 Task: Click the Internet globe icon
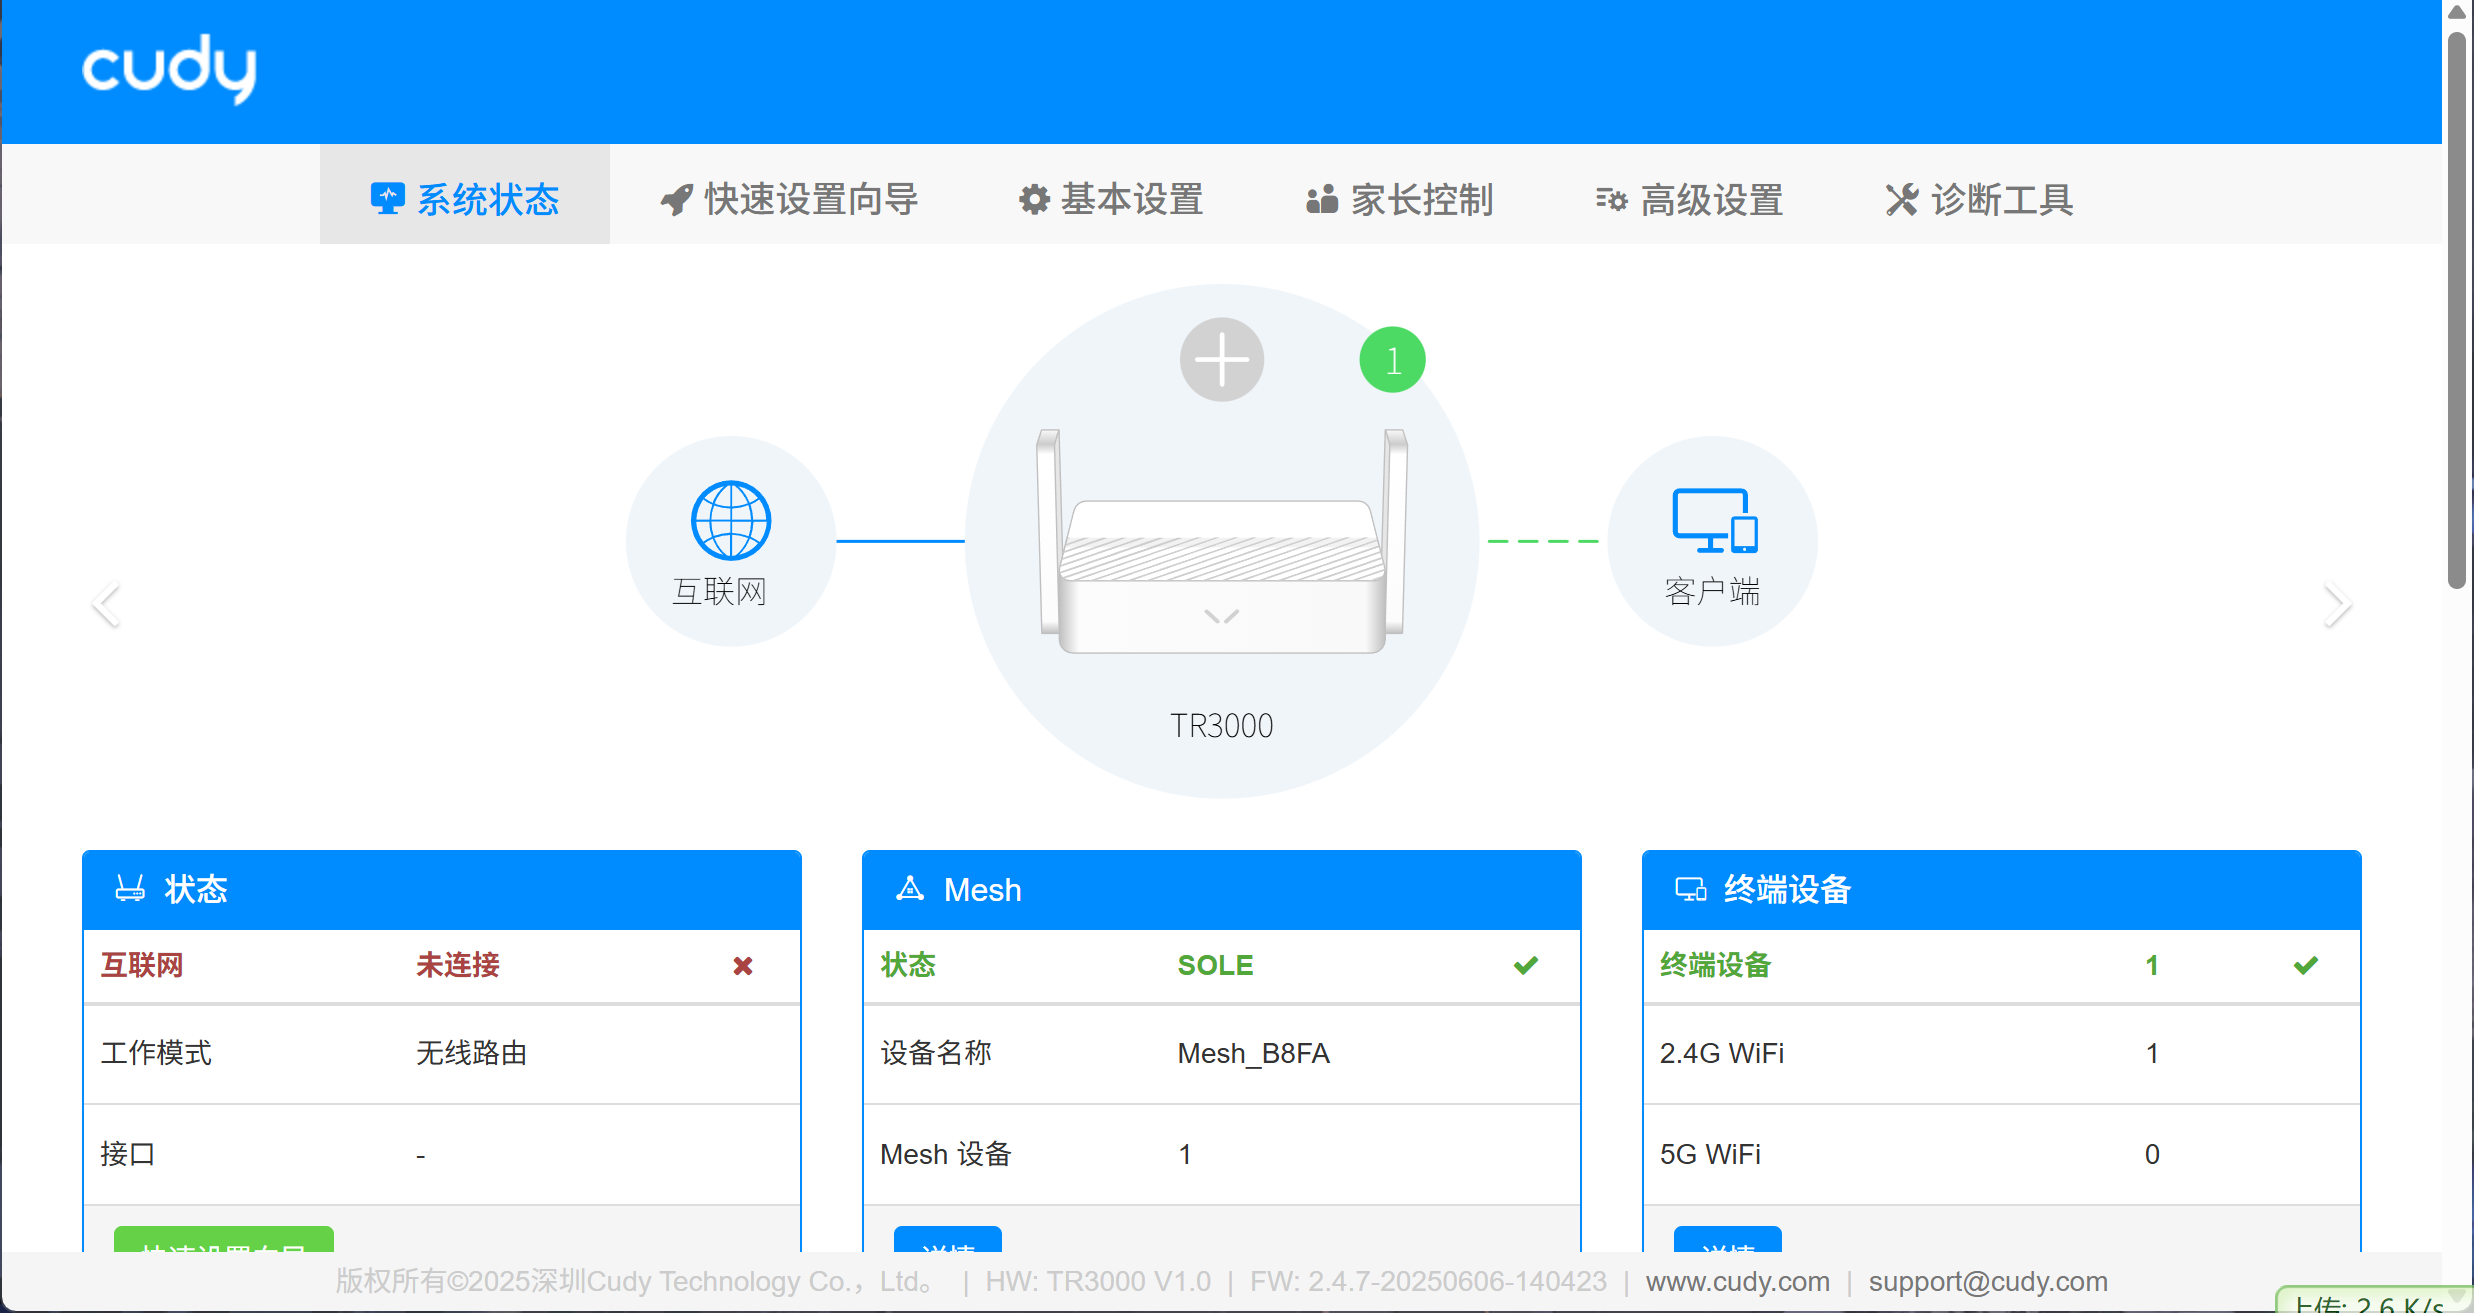731,521
